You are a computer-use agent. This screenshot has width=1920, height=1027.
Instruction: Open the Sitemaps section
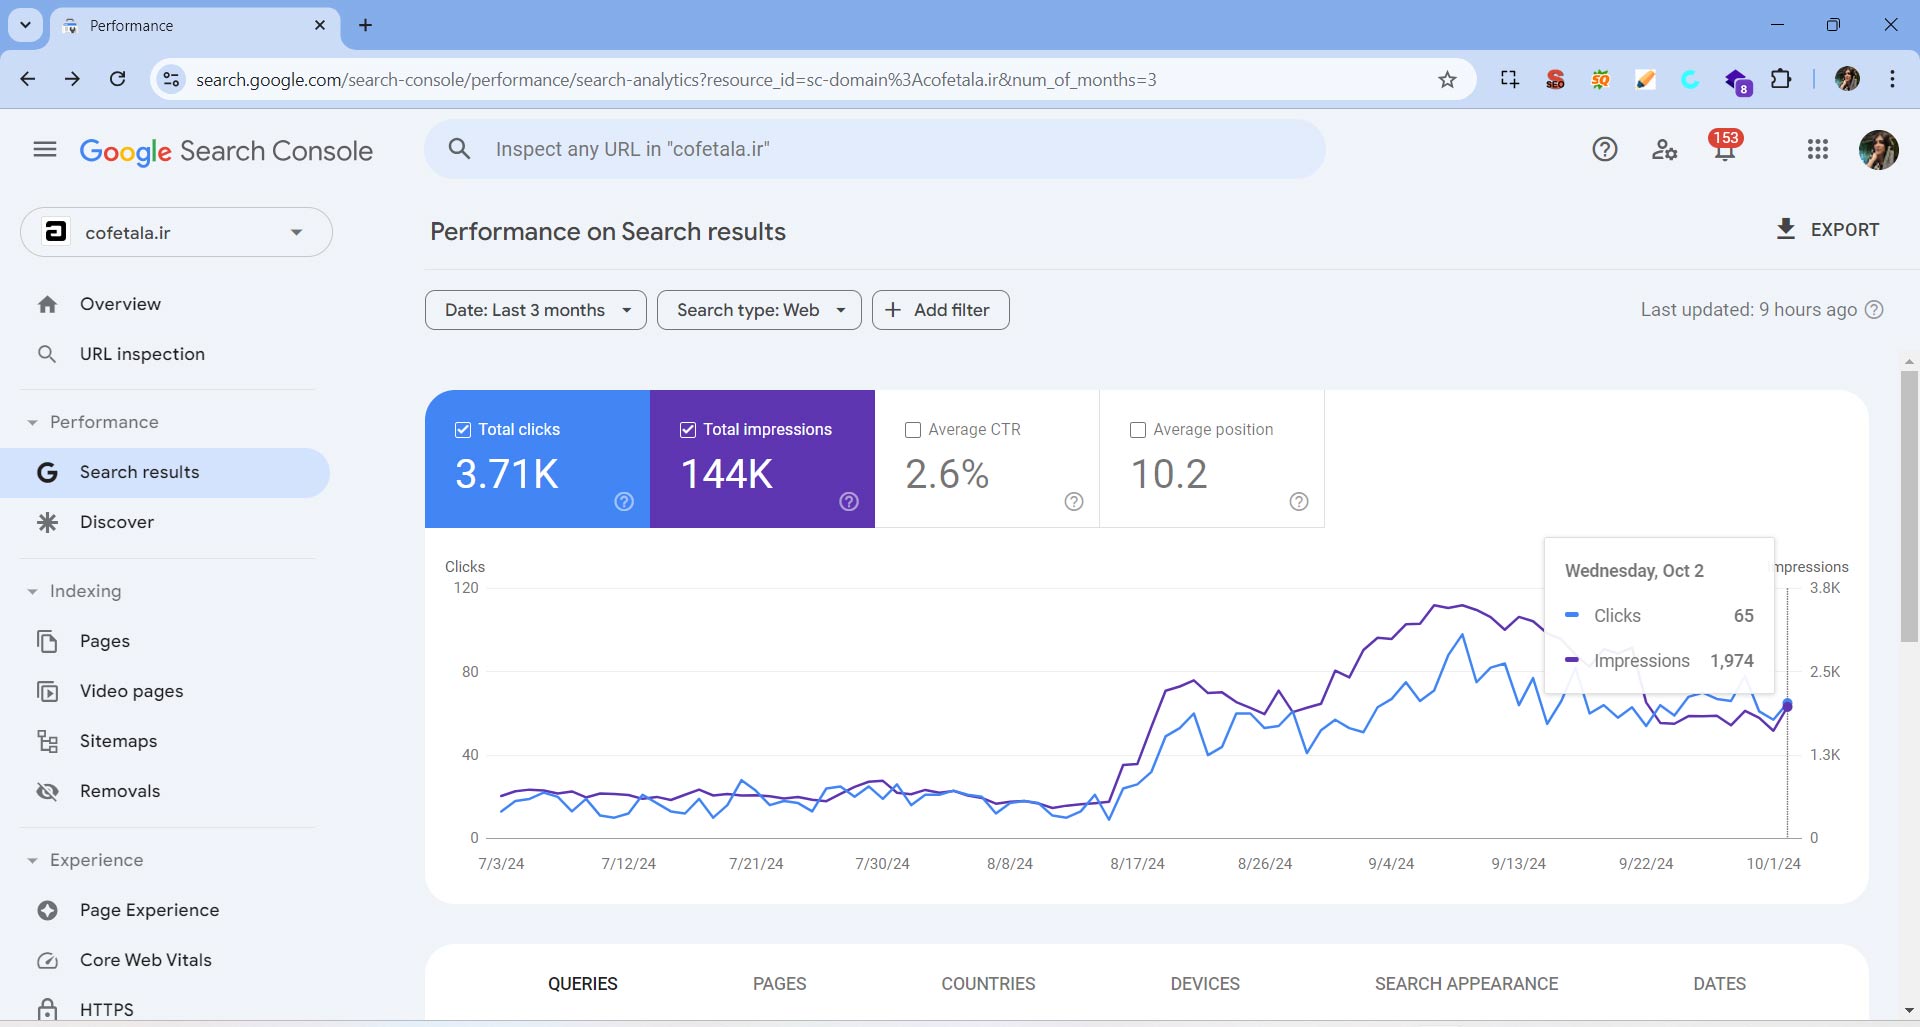(x=118, y=740)
